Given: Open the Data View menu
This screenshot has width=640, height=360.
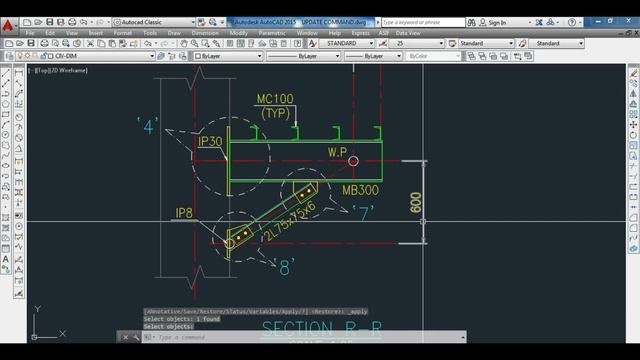Looking at the screenshot, I should click(x=408, y=33).
